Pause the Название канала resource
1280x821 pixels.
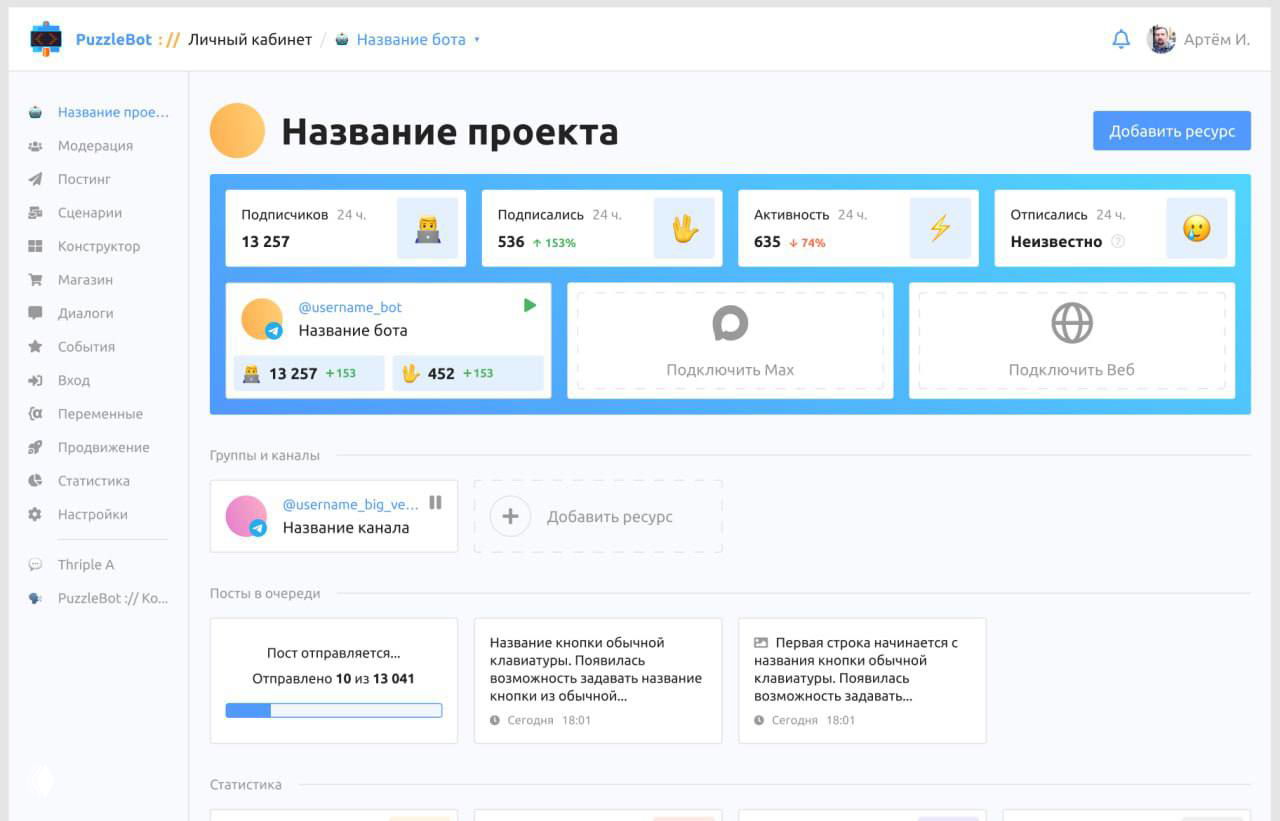coord(435,504)
